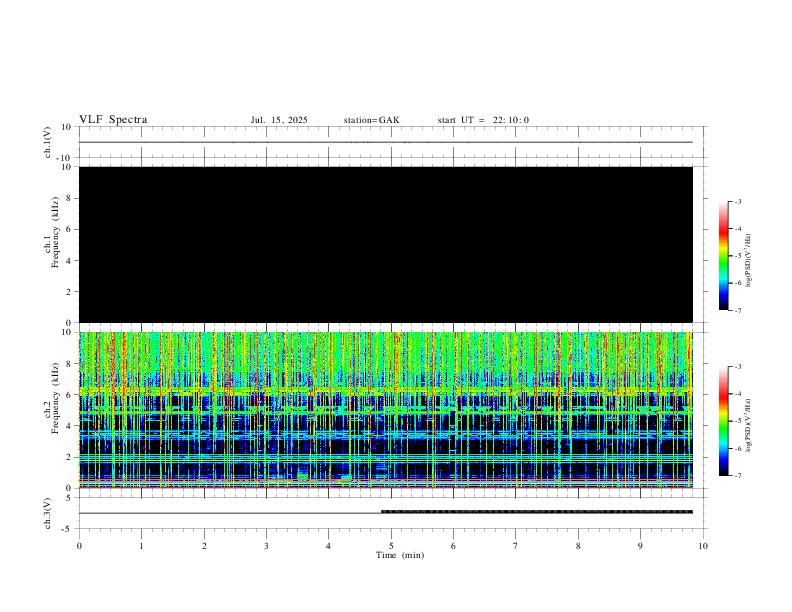The height and width of the screenshot is (612, 792).
Task: Click time axis tick label "2"
Action: [204, 546]
